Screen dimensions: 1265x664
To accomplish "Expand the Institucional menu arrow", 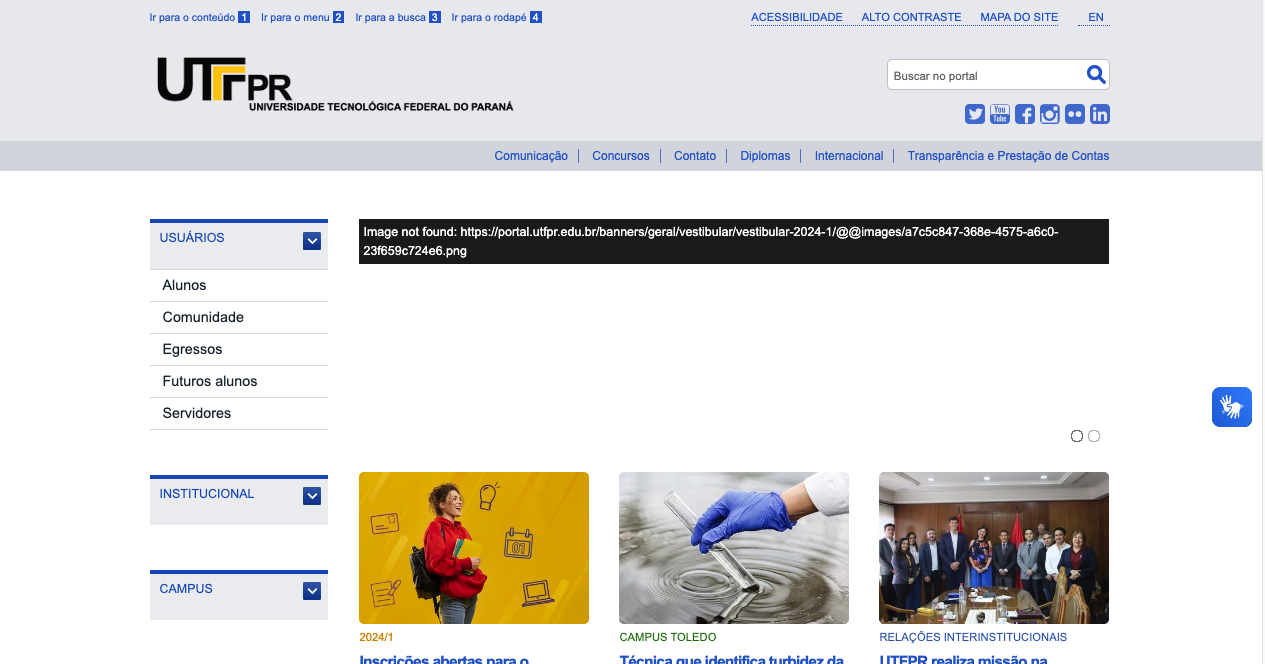I will [312, 496].
